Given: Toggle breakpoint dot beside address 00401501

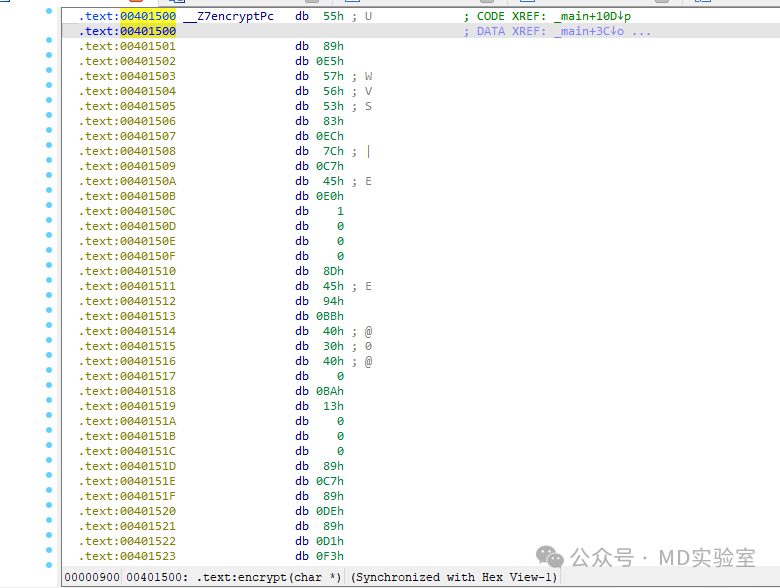Looking at the screenshot, I should 49,40.
